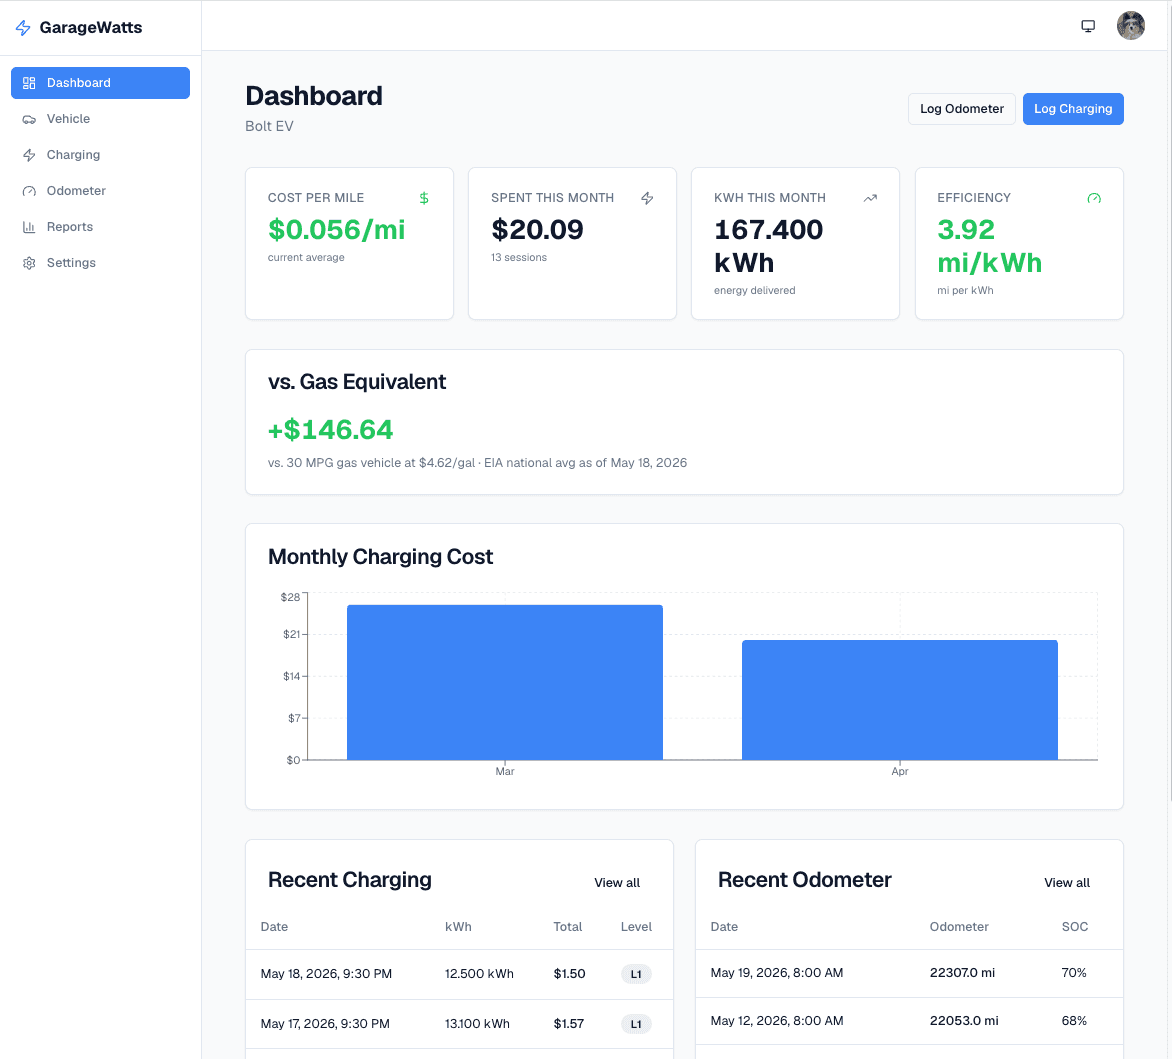Click the May 18, 2026, 9:30 PM charging row
Viewport: 1172px width, 1059px height.
pyautogui.click(x=459, y=974)
